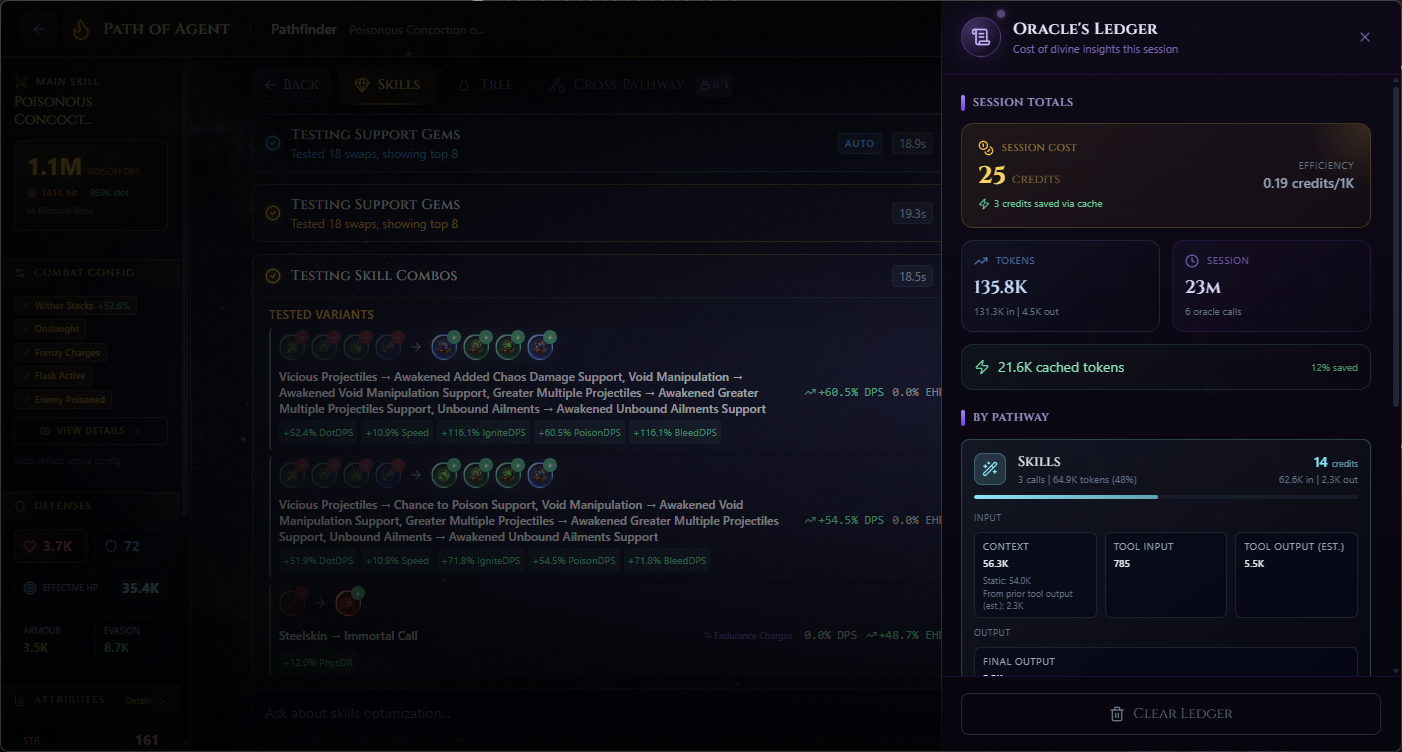Switch to the Tree tab
The height and width of the screenshot is (752, 1402).
[x=485, y=85]
